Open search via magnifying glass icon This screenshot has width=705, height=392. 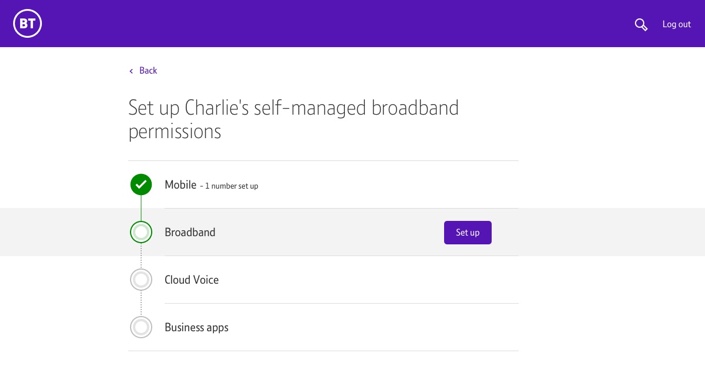tap(641, 24)
